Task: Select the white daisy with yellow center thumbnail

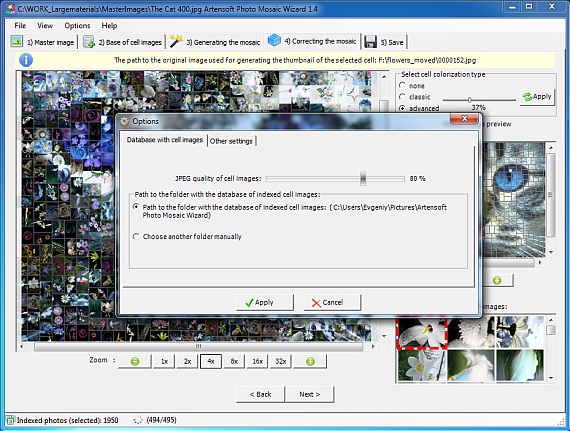Action: (422, 365)
